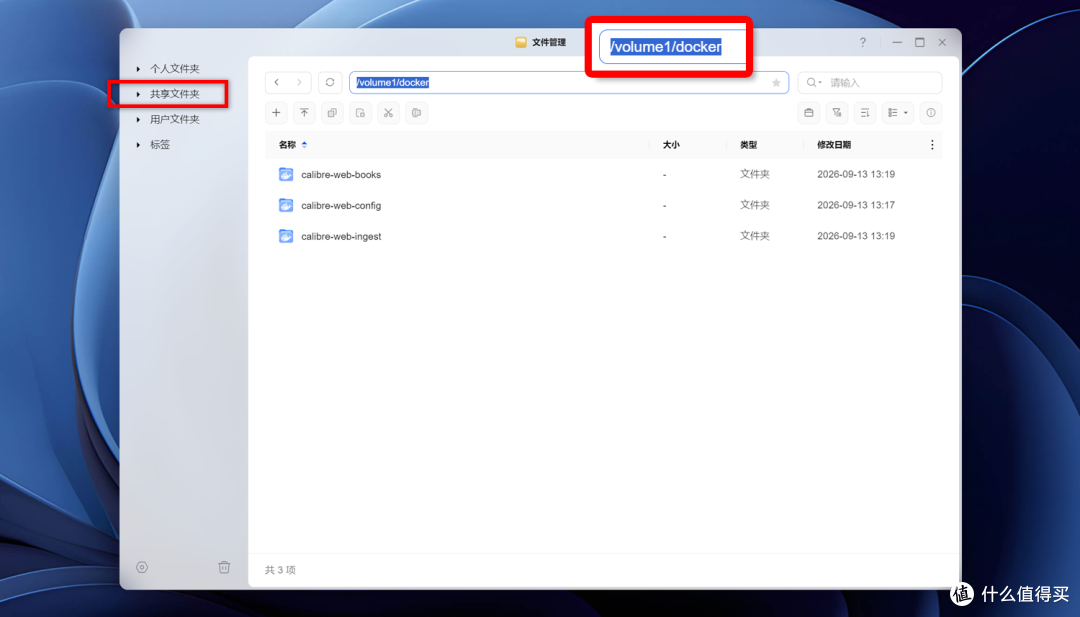Click the filter icon in toolbar

point(837,113)
